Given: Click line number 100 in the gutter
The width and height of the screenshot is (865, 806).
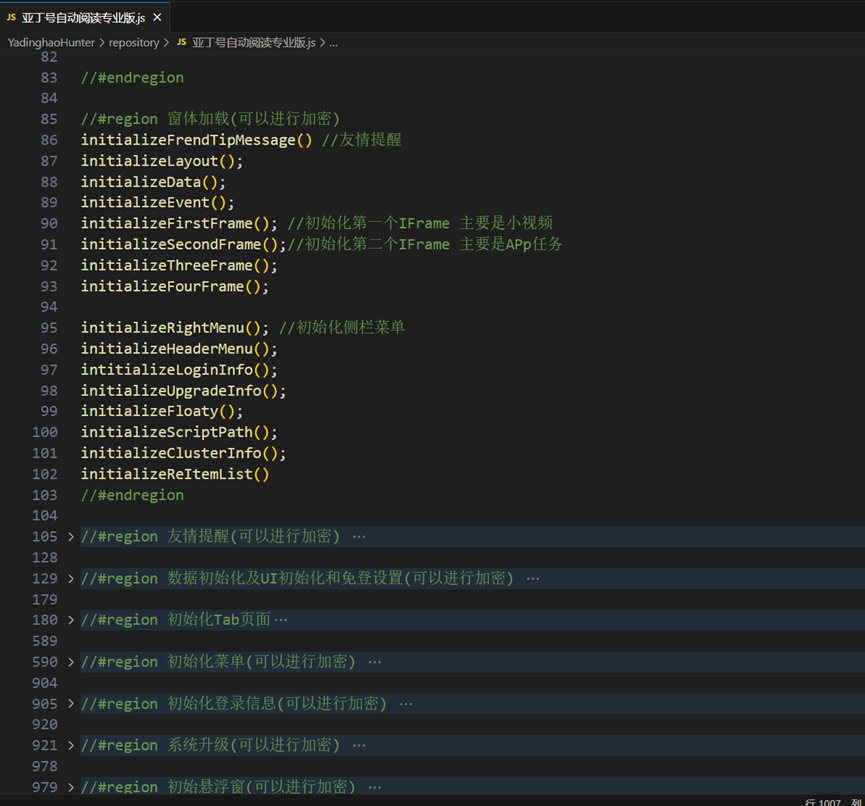Looking at the screenshot, I should click(x=45, y=432).
